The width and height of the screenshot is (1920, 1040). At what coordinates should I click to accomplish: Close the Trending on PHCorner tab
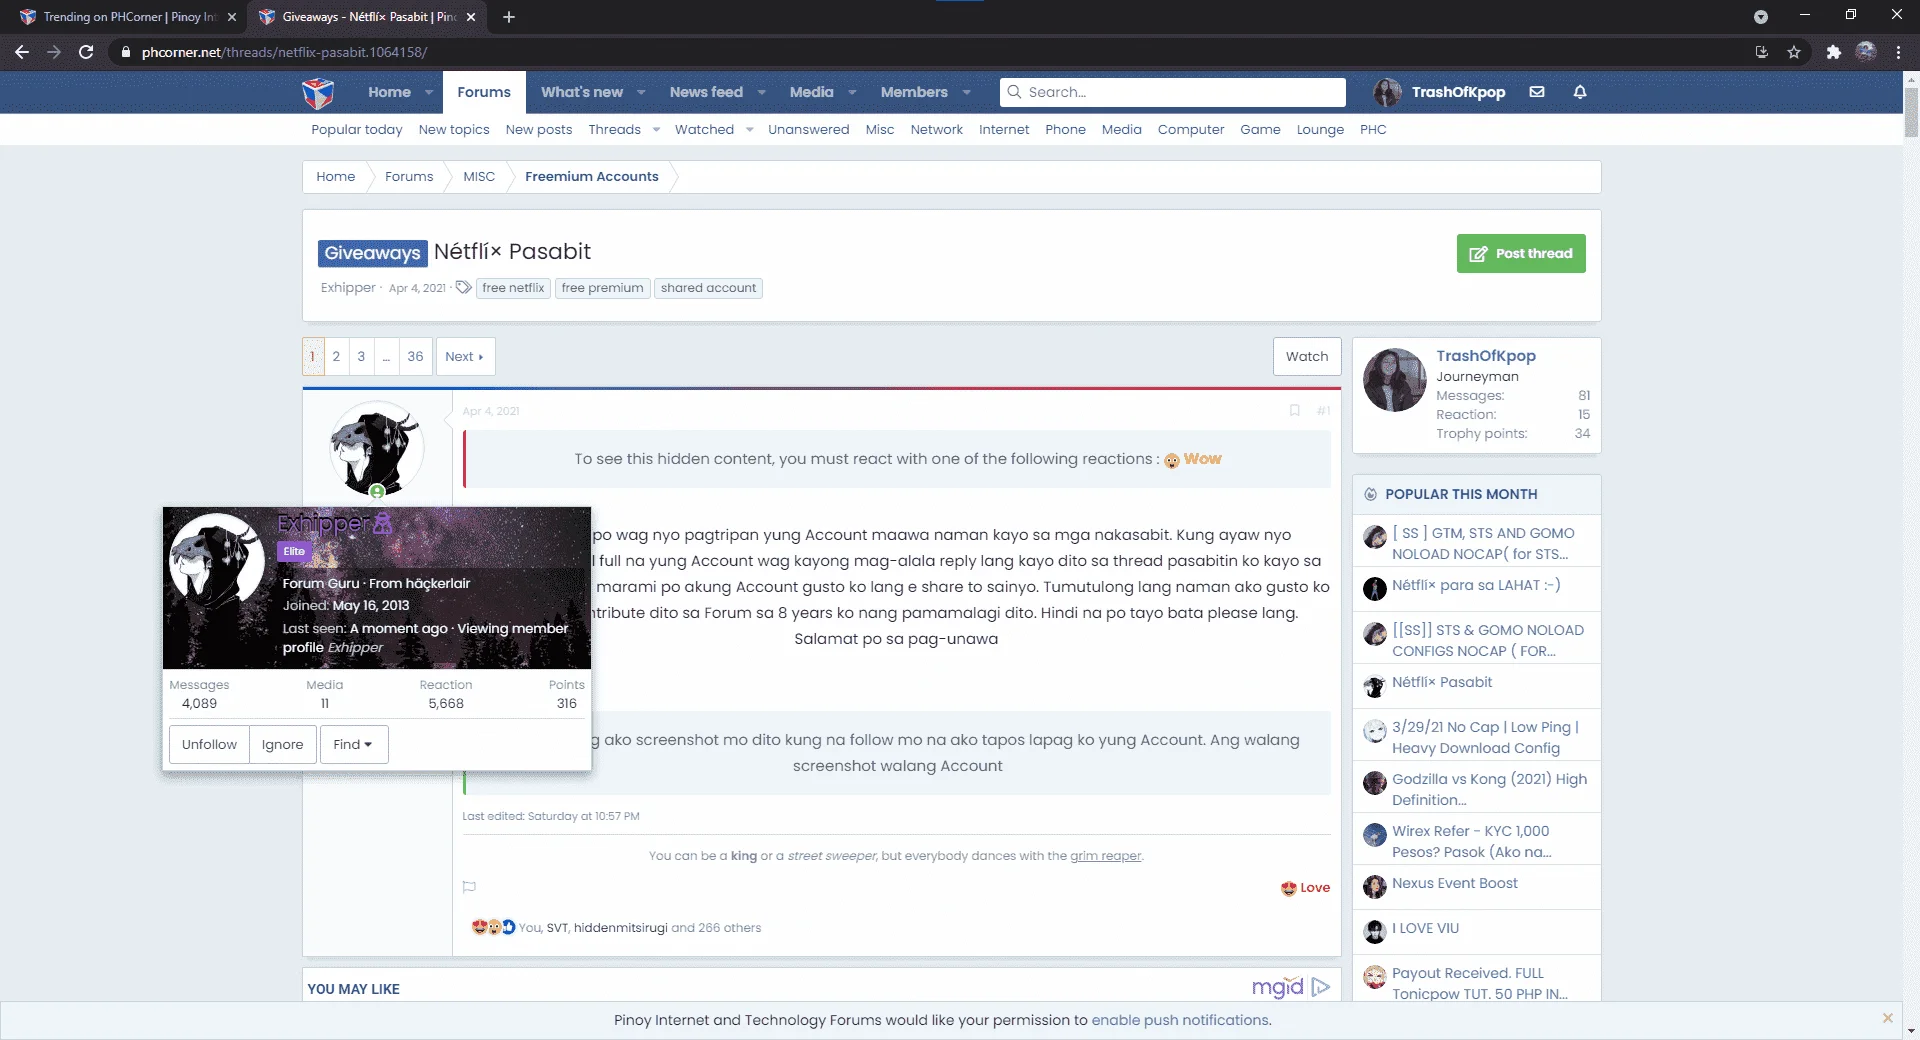pyautogui.click(x=232, y=17)
